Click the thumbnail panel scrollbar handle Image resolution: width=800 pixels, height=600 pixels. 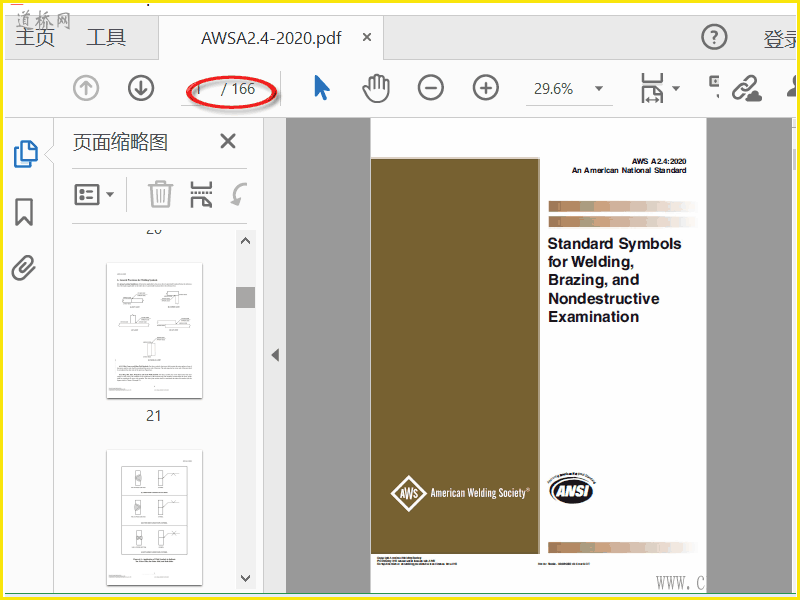click(x=245, y=297)
